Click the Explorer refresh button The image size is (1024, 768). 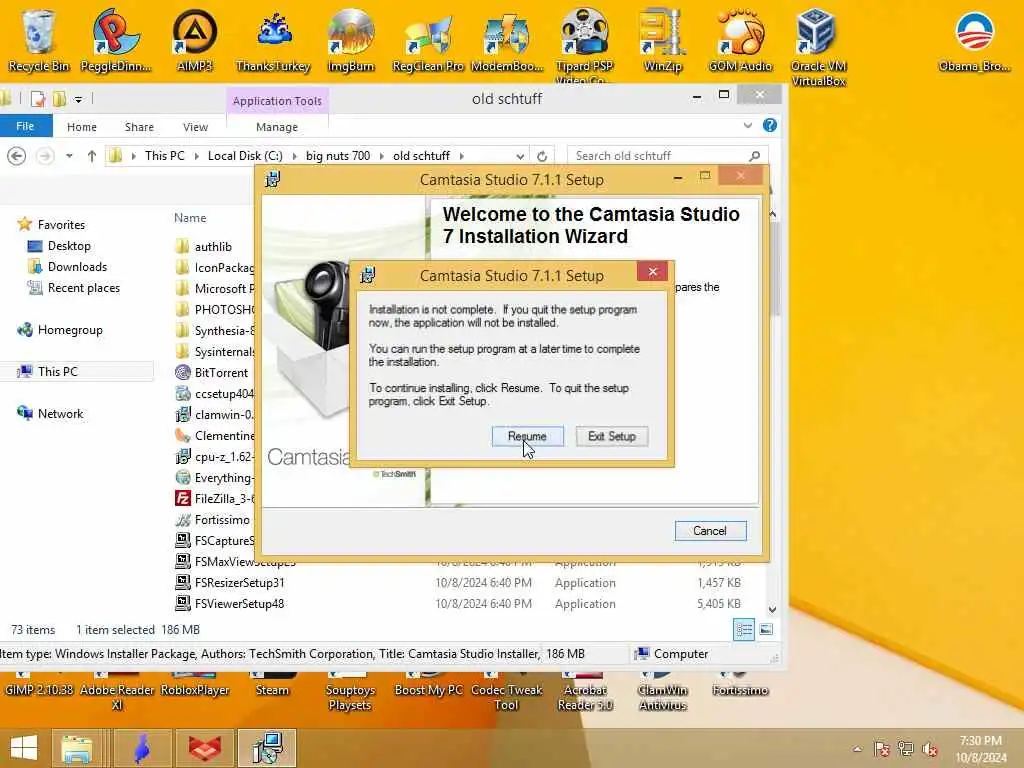pos(541,156)
